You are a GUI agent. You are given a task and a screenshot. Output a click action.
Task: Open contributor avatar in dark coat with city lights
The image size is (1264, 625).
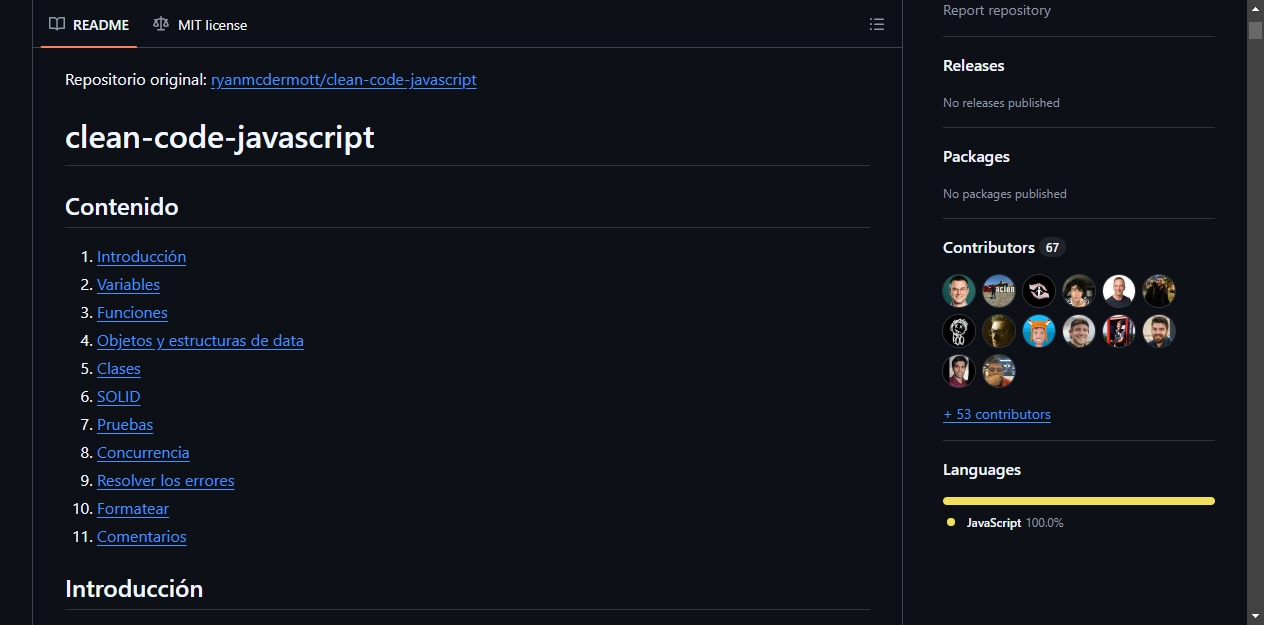click(x=1159, y=291)
